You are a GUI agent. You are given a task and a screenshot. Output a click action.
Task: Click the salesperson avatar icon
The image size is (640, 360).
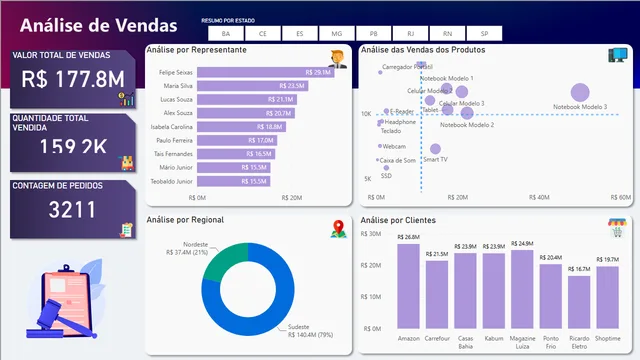pyautogui.click(x=338, y=59)
